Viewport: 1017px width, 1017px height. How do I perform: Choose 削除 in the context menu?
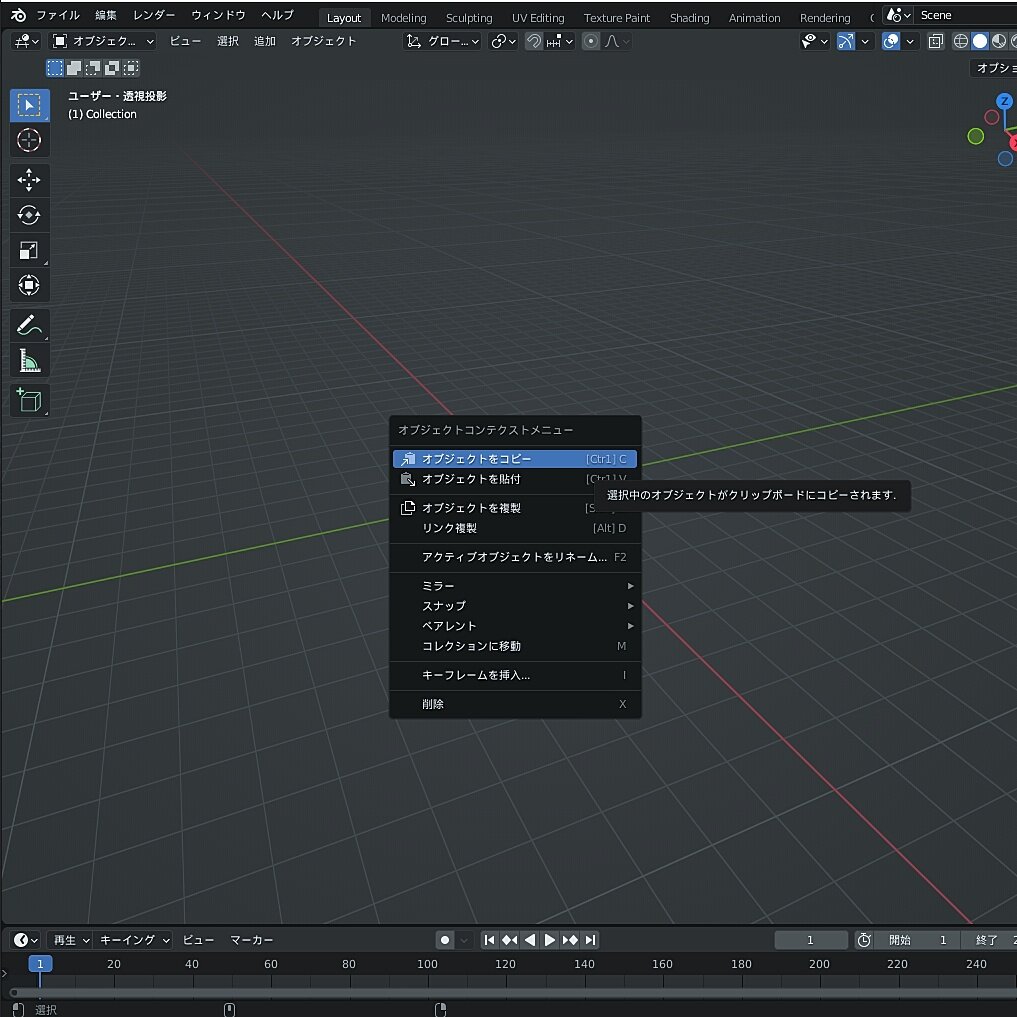point(515,704)
